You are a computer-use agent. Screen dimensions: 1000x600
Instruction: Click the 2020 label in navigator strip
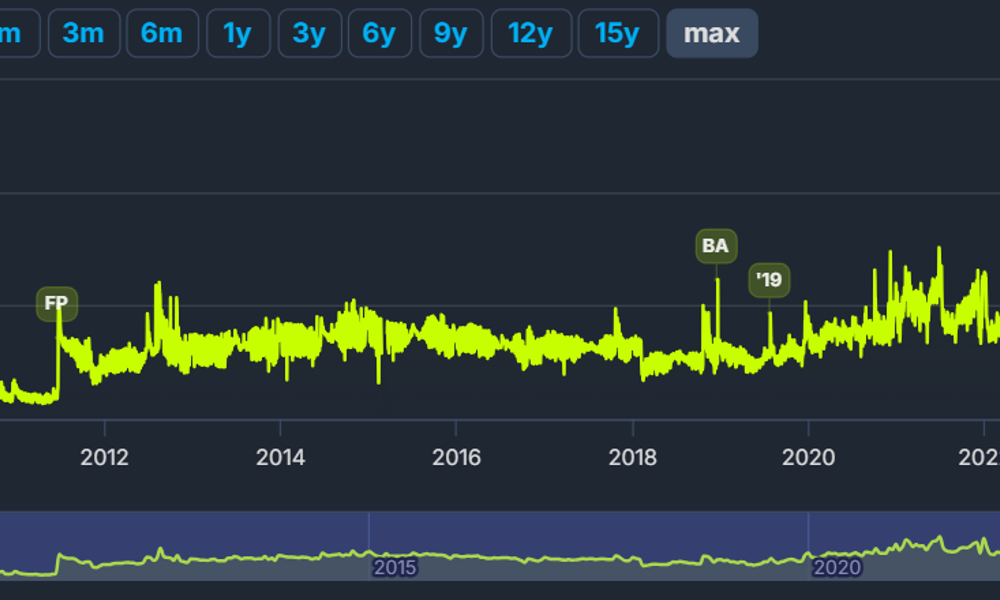[836, 568]
